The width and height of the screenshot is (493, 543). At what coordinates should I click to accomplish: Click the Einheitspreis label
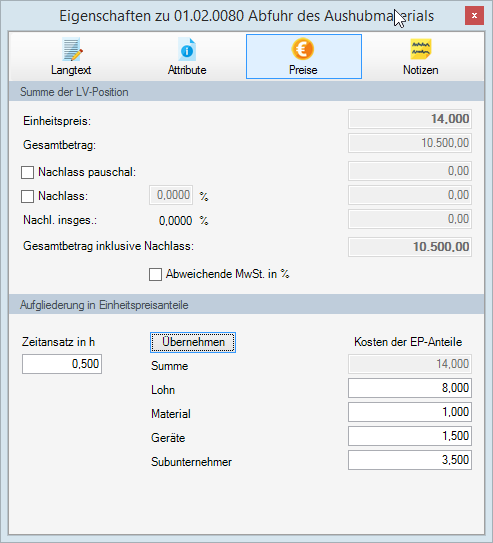57,121
